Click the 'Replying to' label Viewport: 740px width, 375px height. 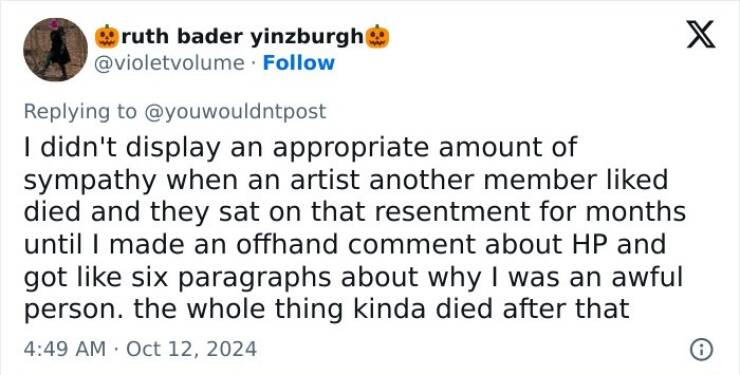point(80,111)
